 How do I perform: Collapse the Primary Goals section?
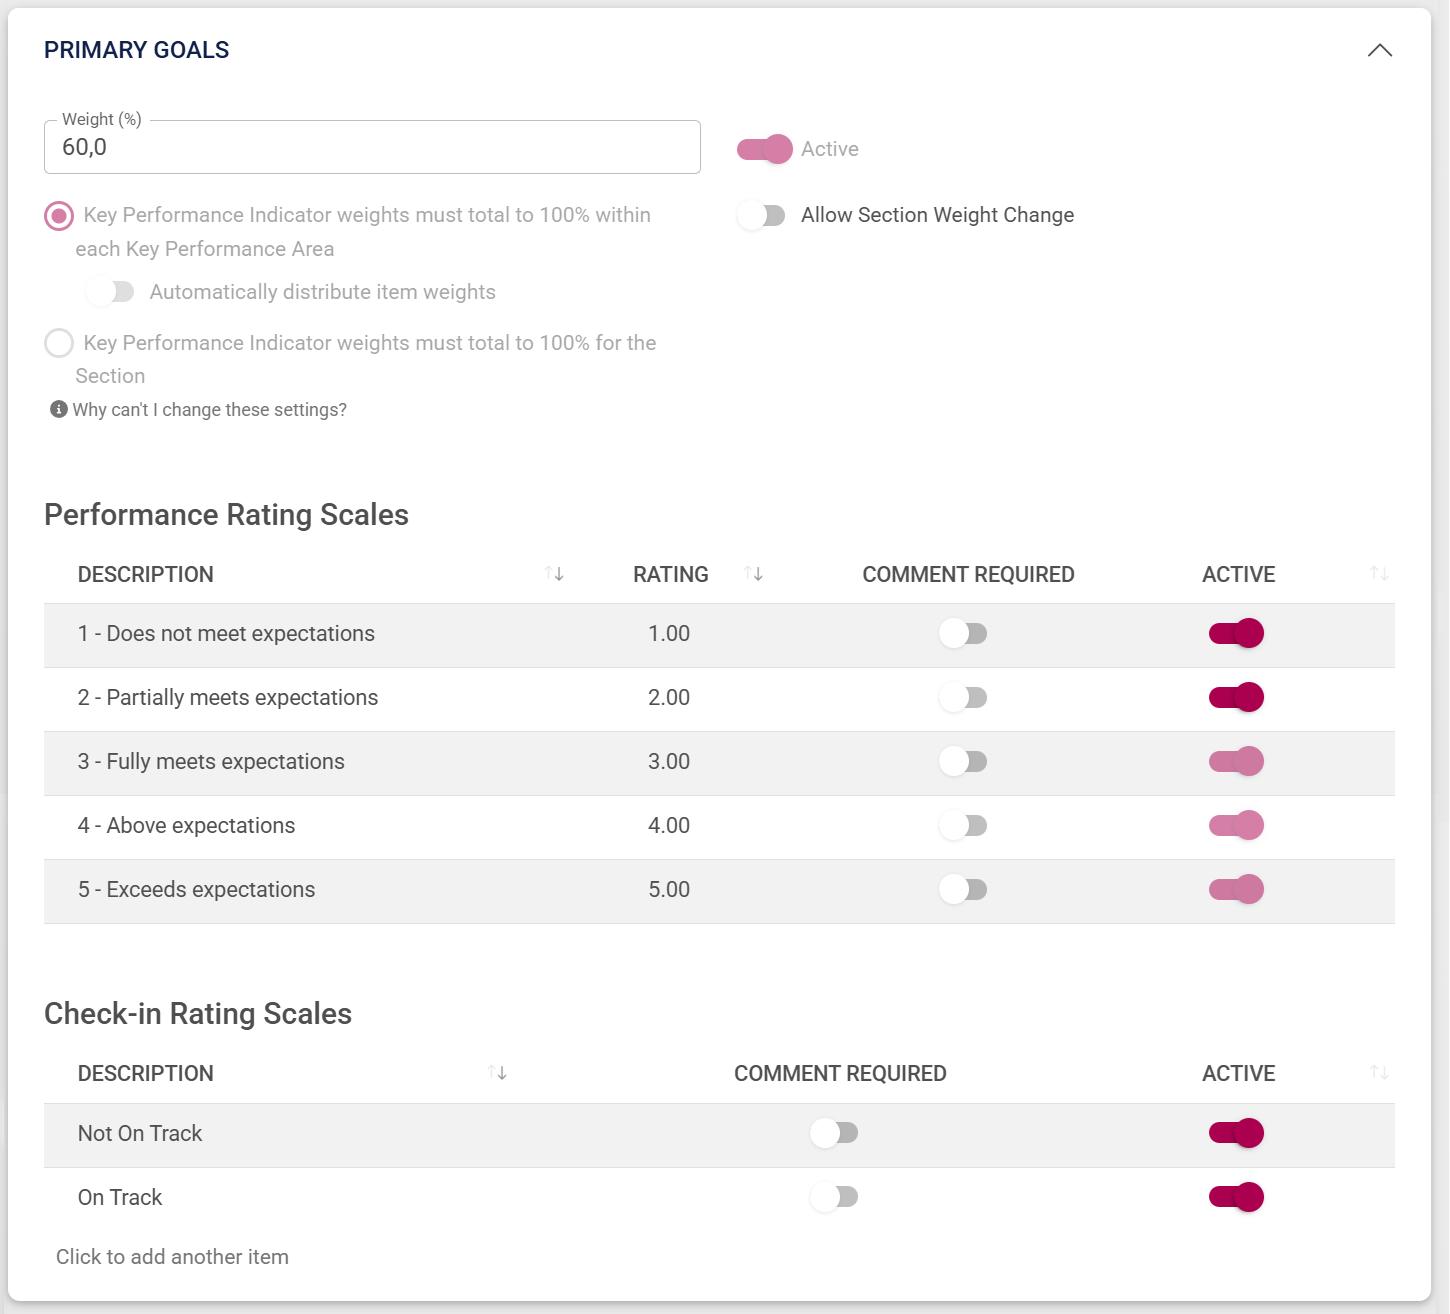1381,50
